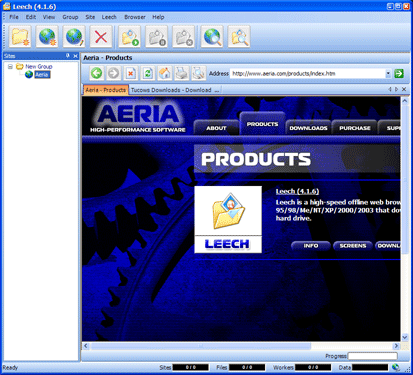
Task: Click the AERIA logo
Action: pos(138,117)
